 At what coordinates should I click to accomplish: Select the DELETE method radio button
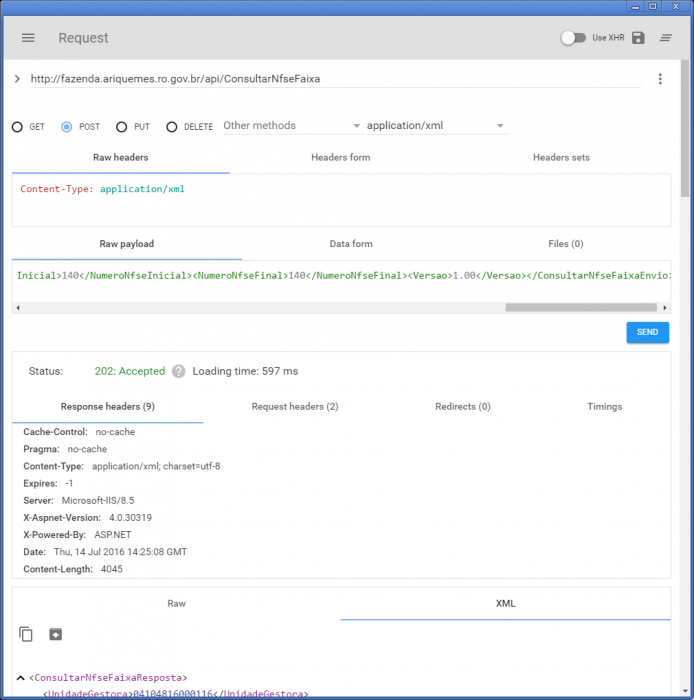point(171,127)
